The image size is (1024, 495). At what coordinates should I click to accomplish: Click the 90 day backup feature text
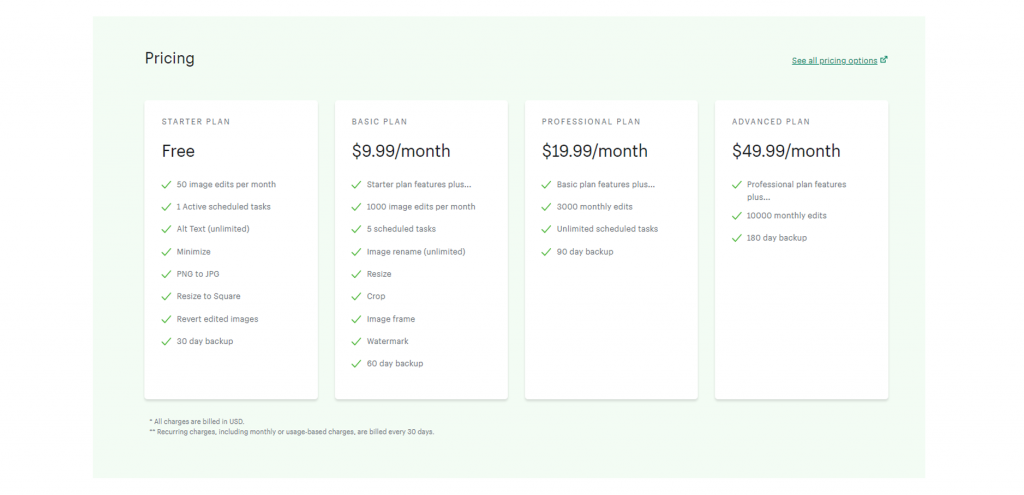pos(585,252)
